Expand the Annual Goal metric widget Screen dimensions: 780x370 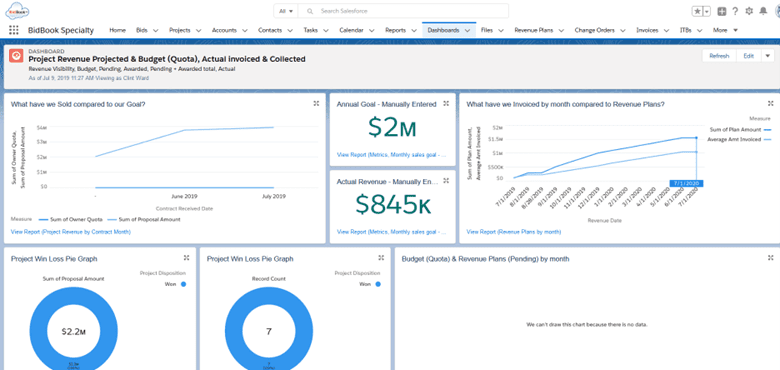click(x=446, y=103)
